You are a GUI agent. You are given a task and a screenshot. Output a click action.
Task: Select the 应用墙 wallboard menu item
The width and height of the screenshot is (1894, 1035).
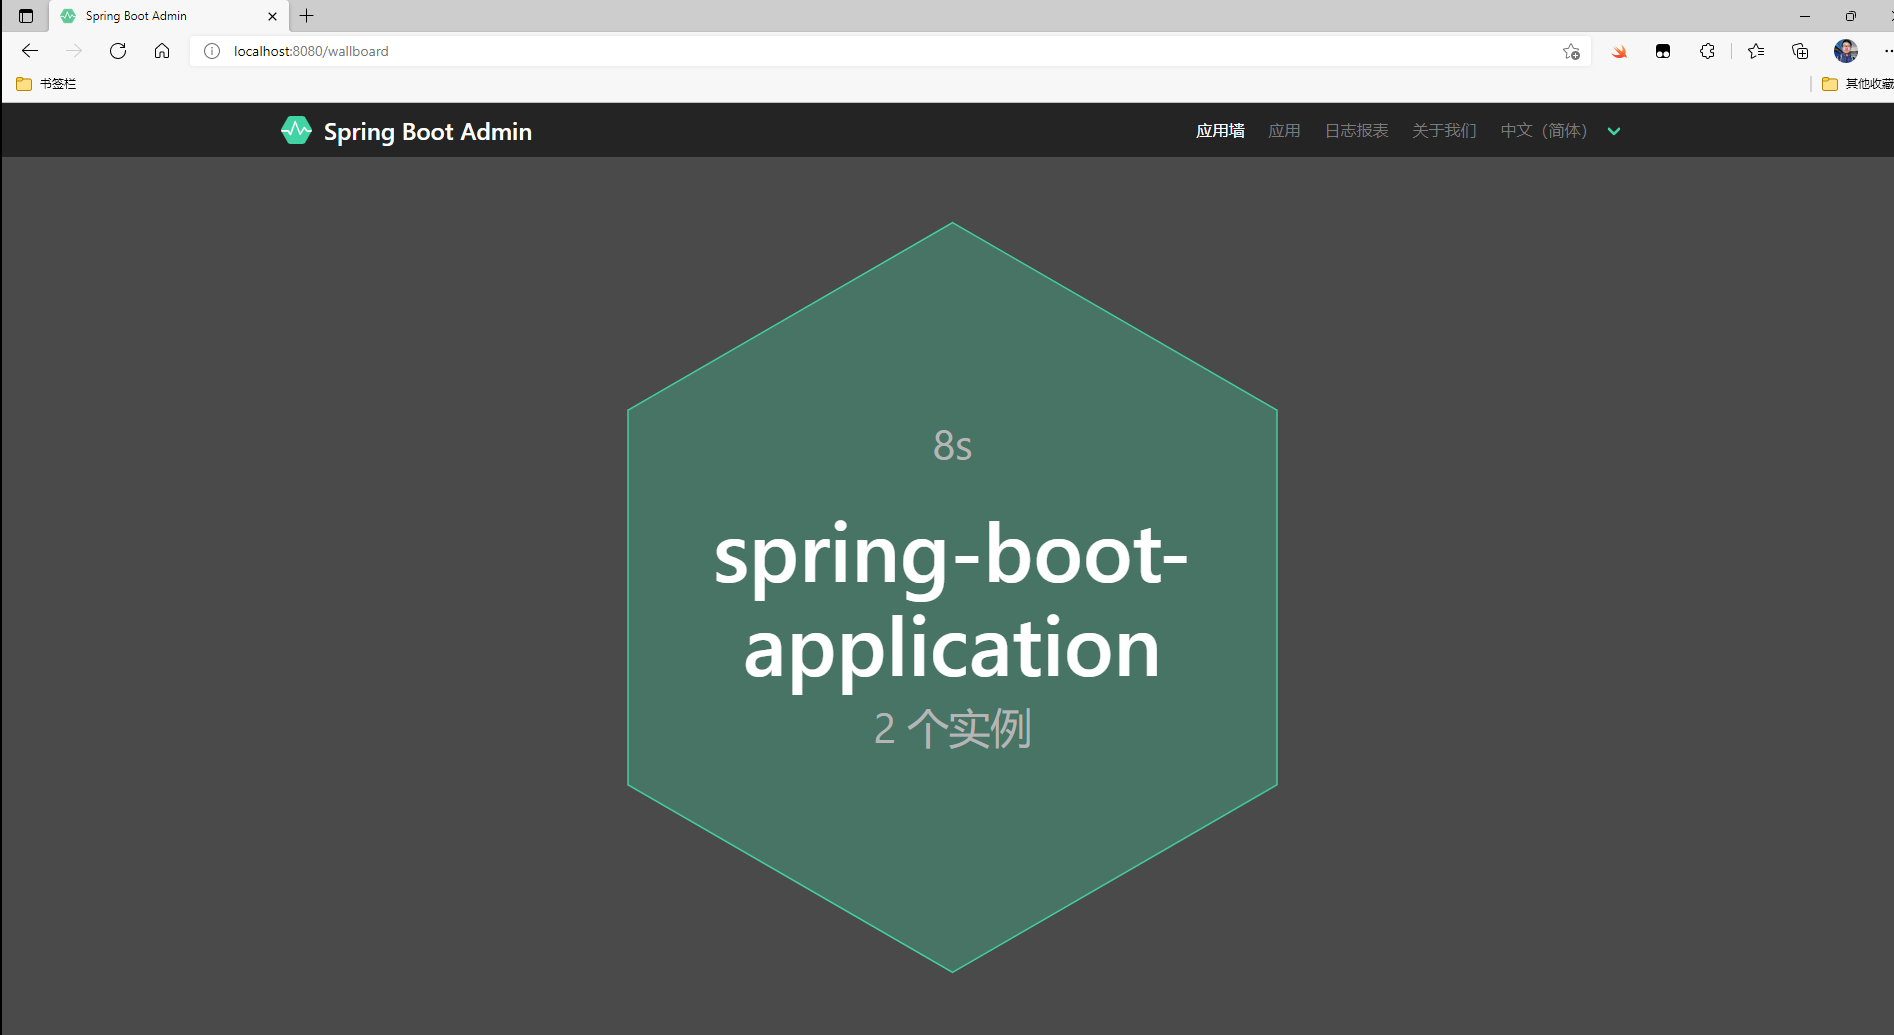(1220, 131)
